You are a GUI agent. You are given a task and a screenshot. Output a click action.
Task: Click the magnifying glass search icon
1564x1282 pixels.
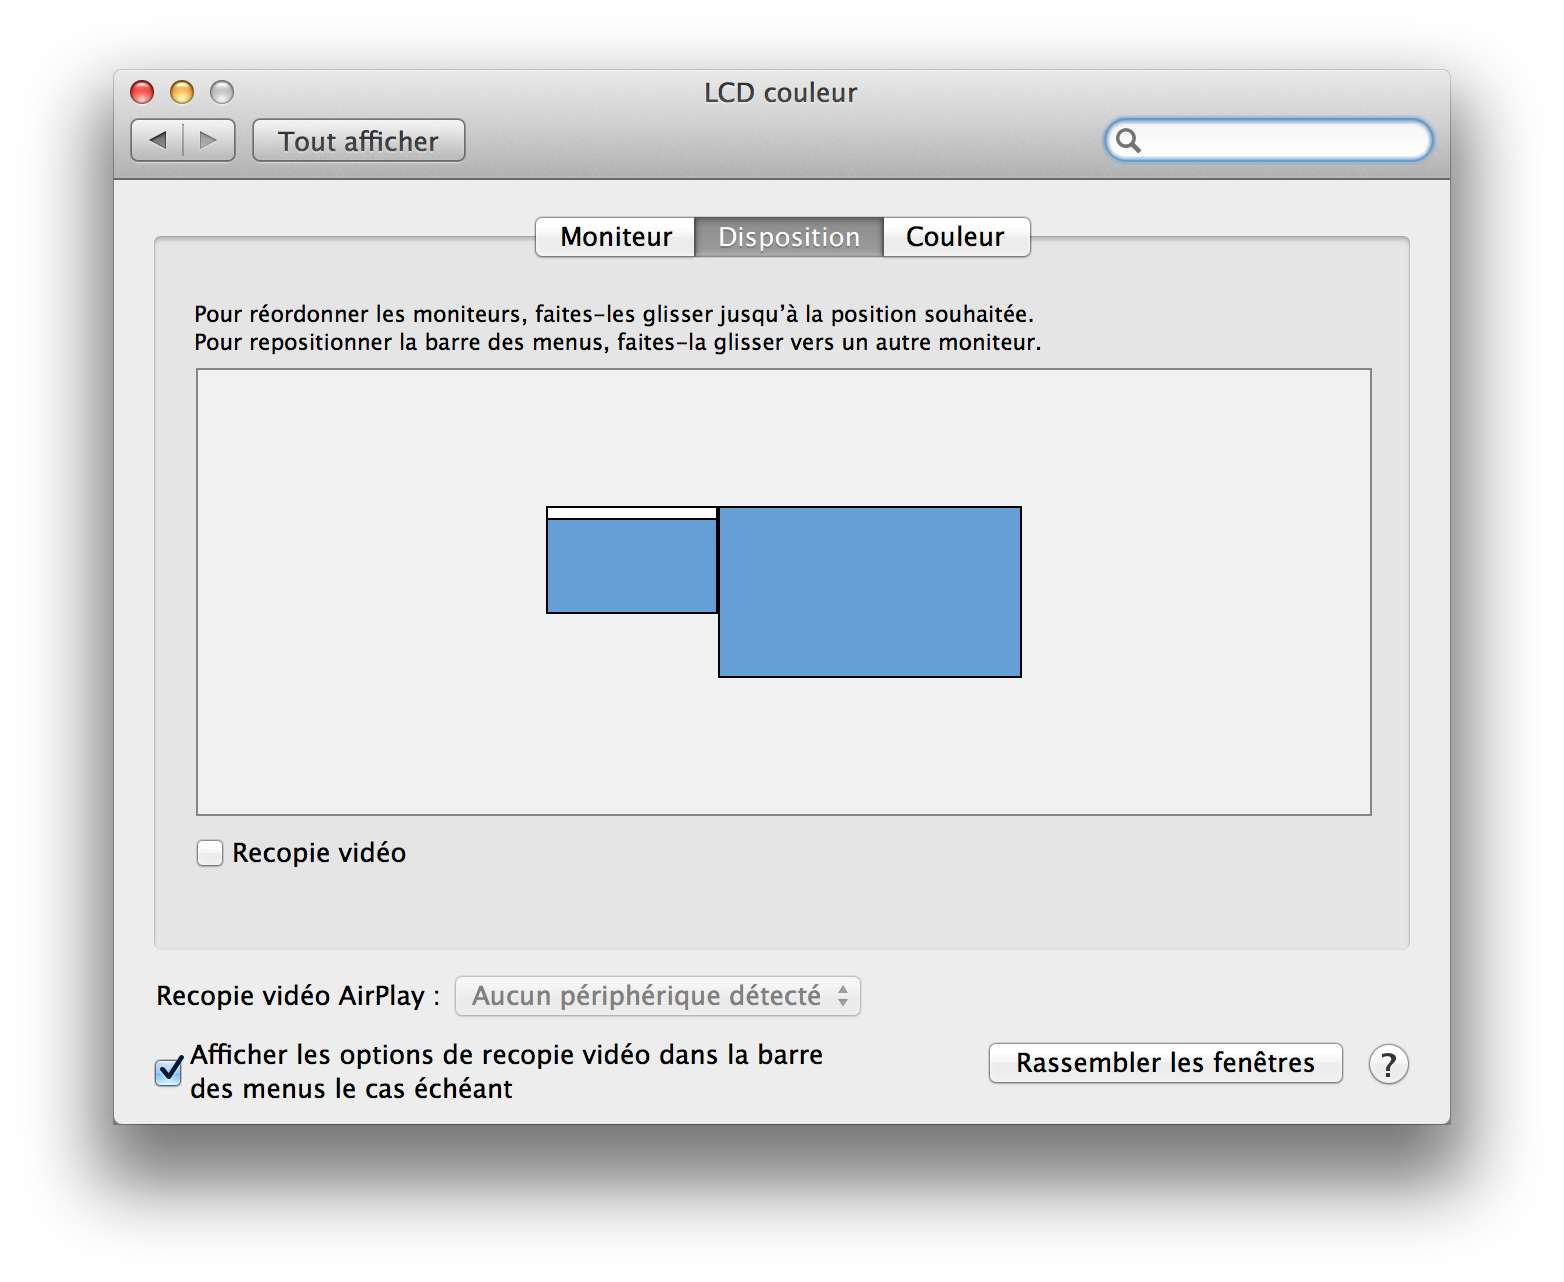pos(1128,140)
